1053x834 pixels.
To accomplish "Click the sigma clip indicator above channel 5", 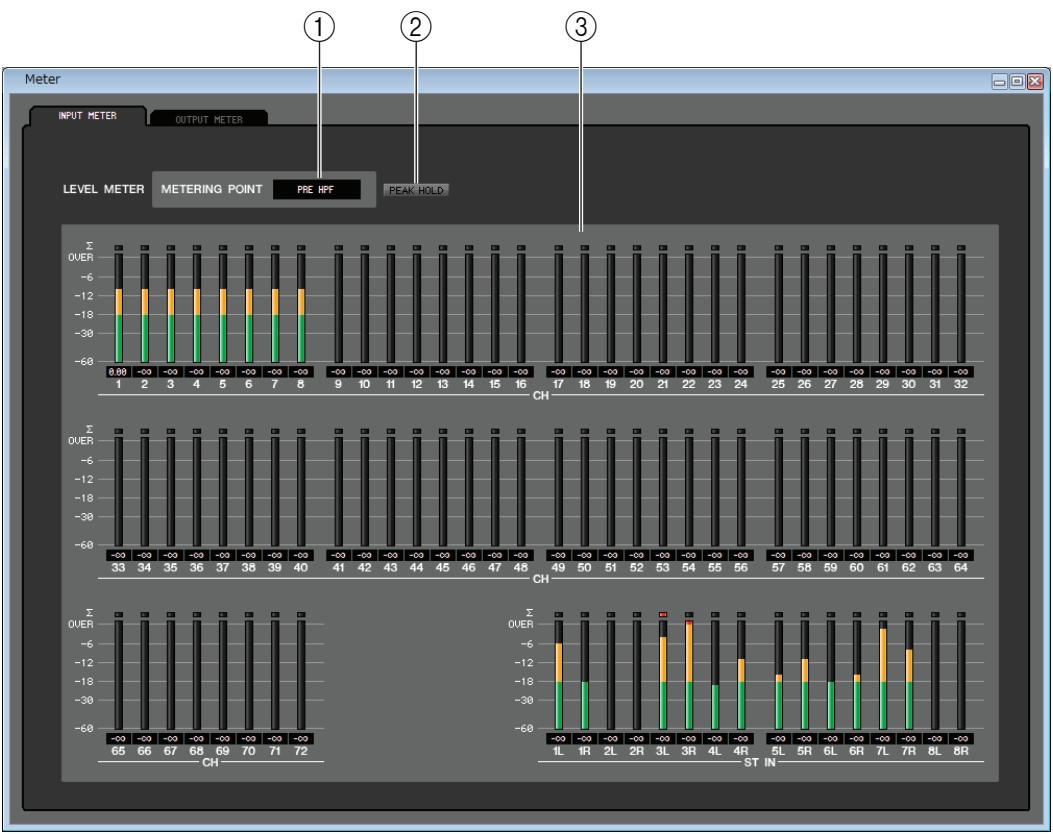I will point(223,248).
